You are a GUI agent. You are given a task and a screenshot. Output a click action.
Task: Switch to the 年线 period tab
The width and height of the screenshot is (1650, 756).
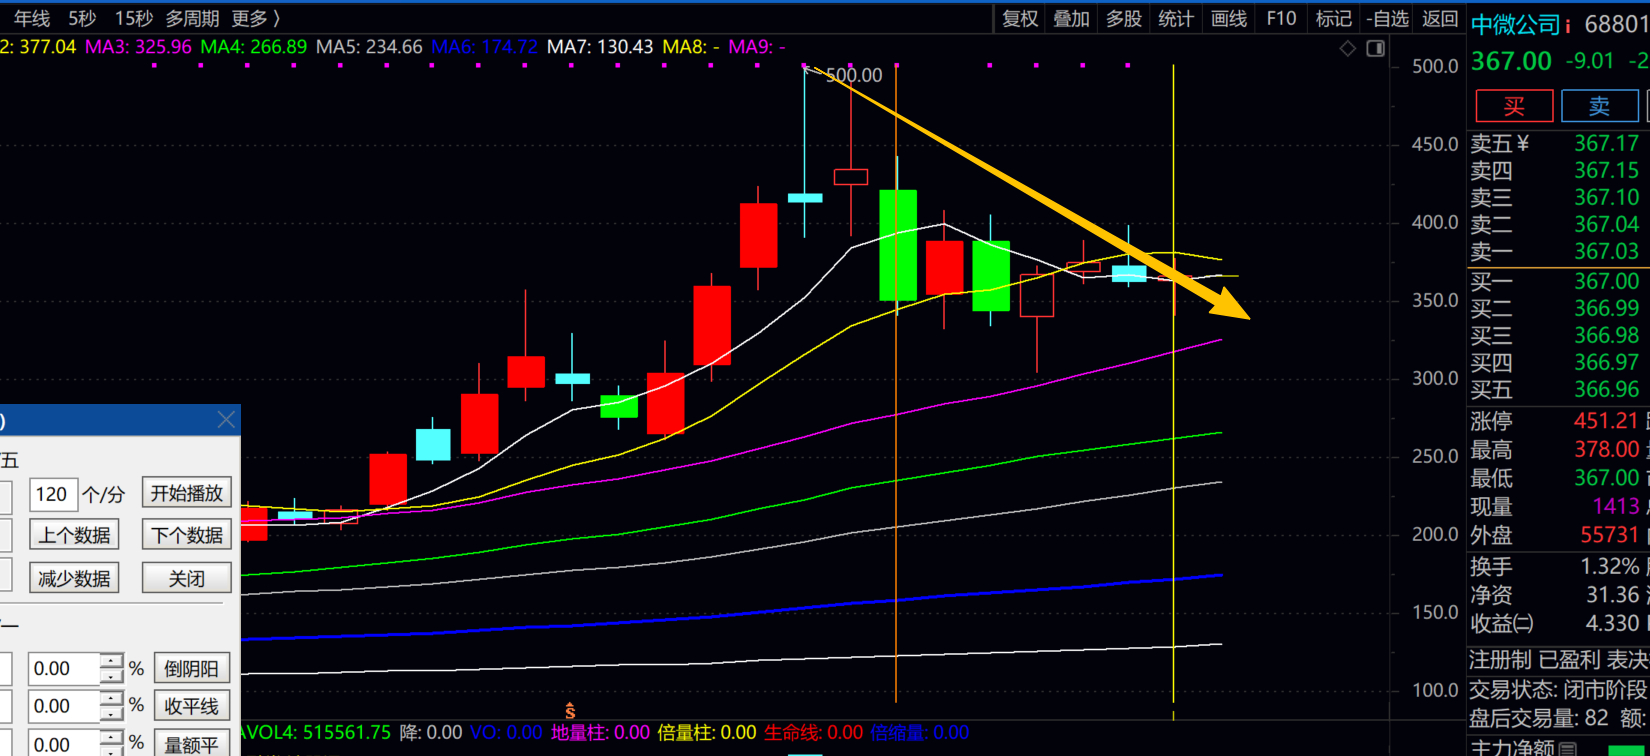click(32, 19)
